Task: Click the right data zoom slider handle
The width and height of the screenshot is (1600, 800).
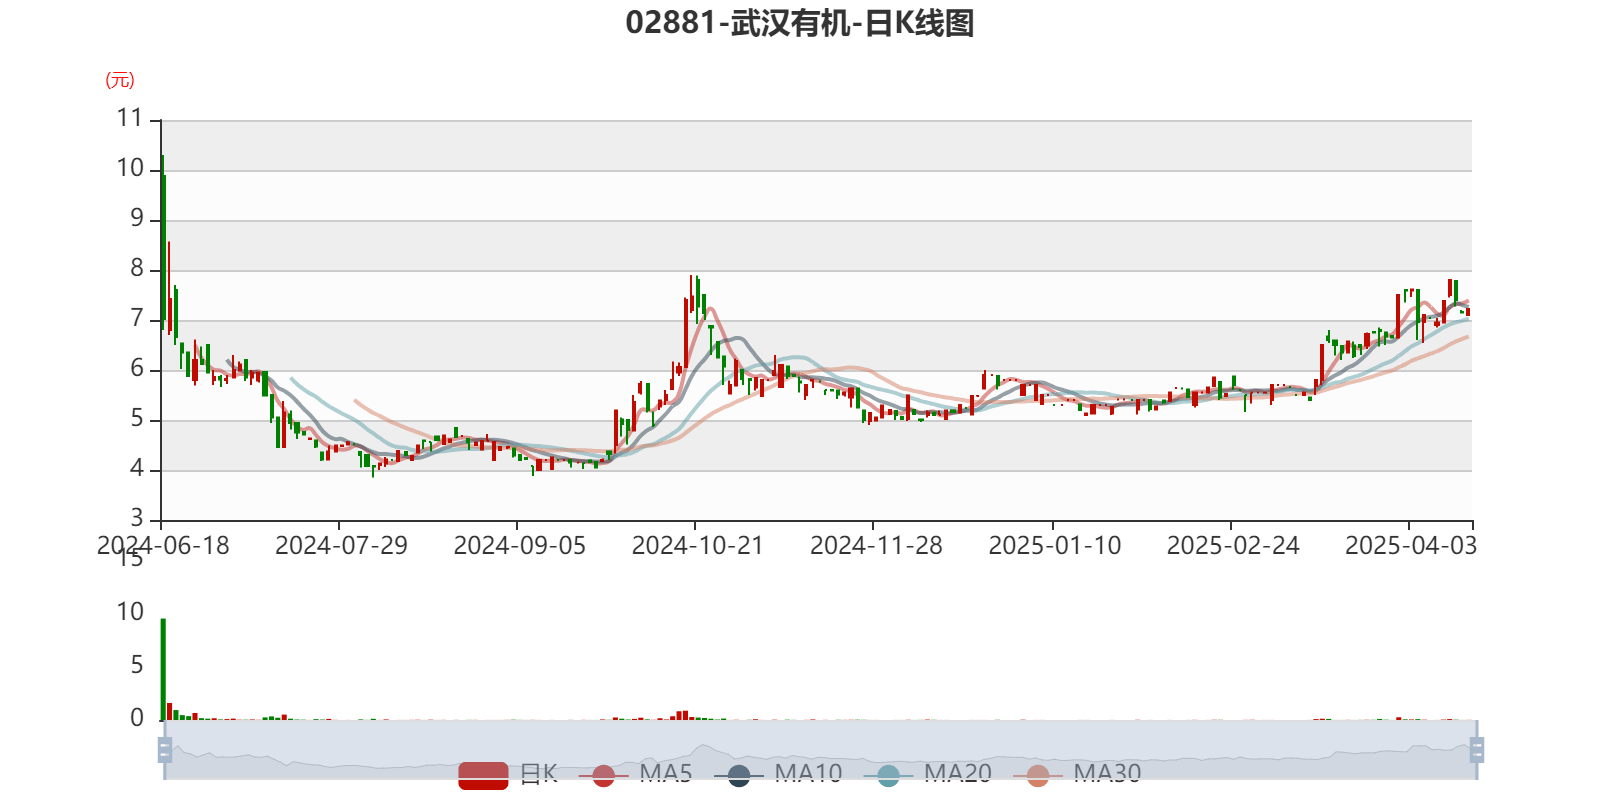Action: (x=1477, y=749)
